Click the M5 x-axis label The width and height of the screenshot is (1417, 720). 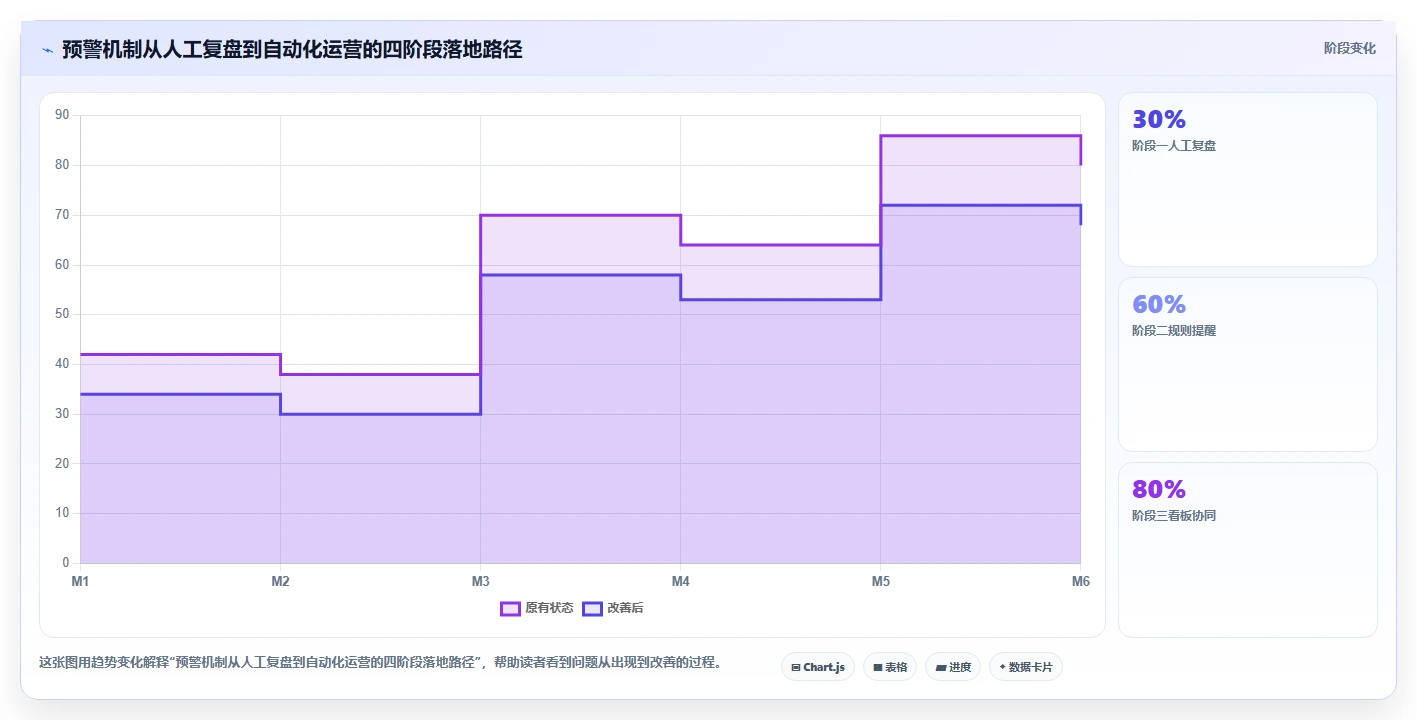[880, 581]
